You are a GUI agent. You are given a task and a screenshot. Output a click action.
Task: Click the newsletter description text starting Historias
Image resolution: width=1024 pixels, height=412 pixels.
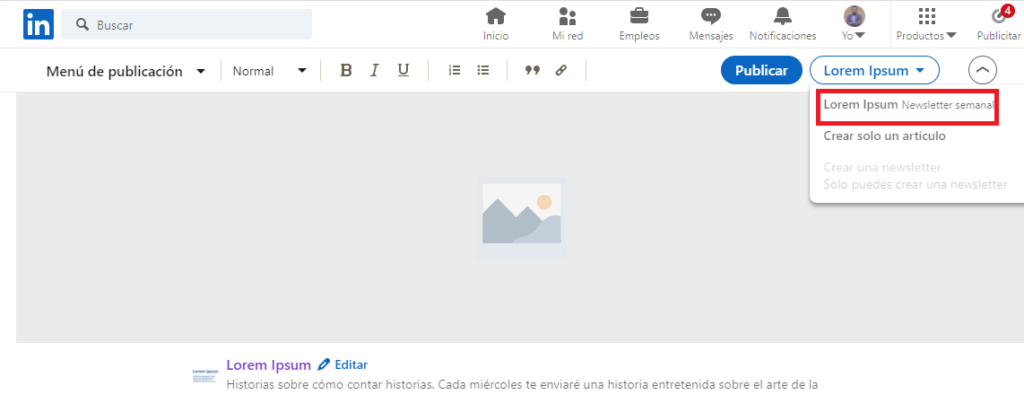(522, 385)
